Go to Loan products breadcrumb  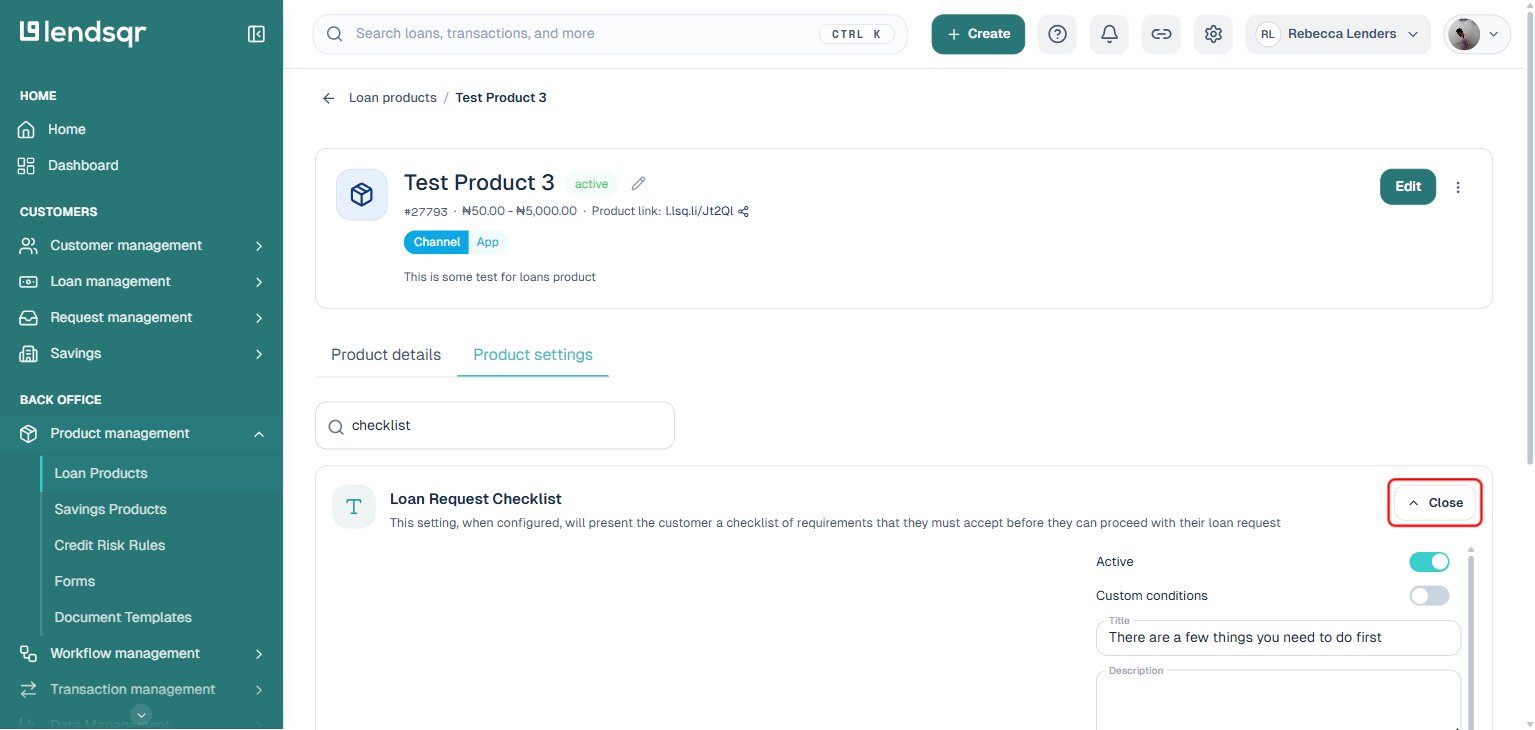click(393, 98)
